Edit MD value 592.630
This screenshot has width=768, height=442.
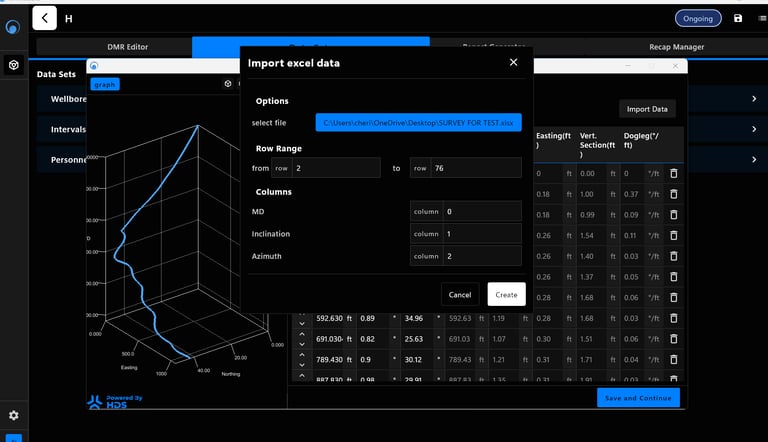pyautogui.click(x=329, y=319)
